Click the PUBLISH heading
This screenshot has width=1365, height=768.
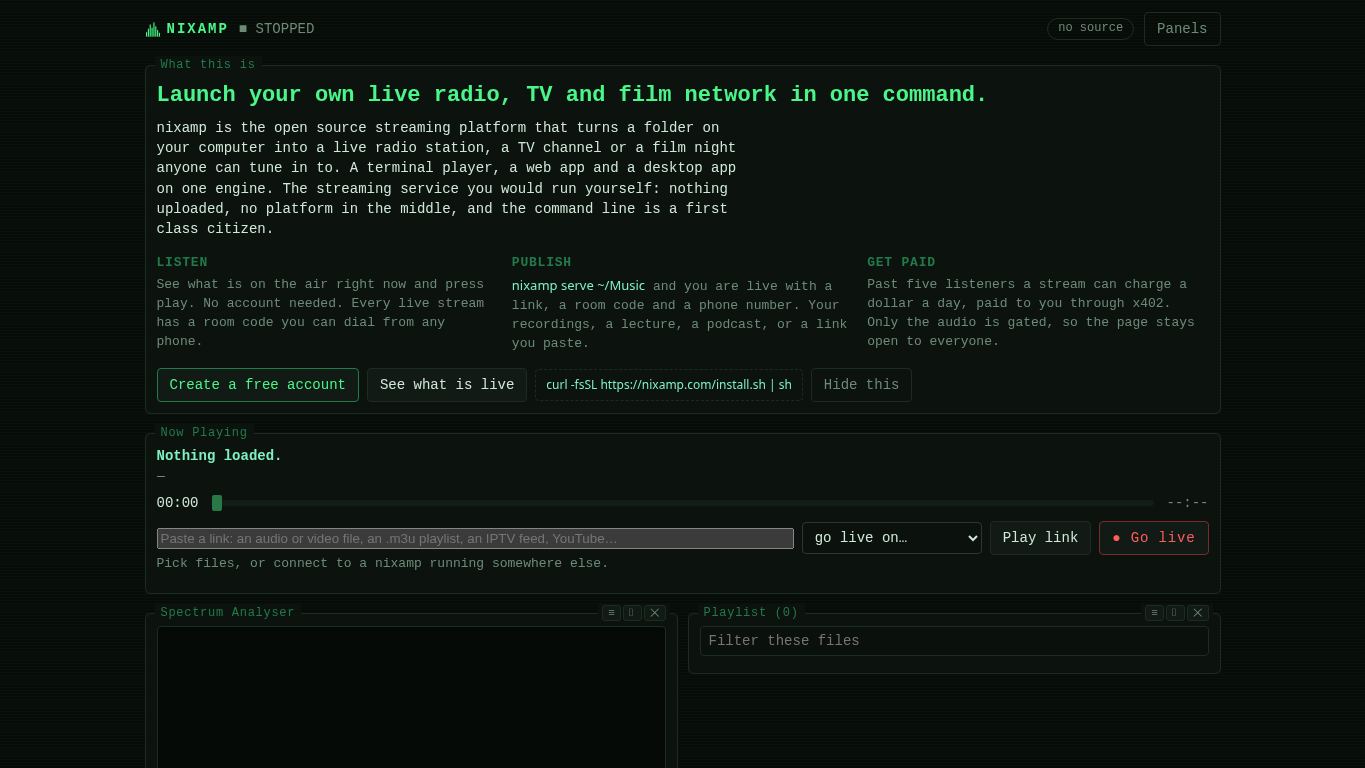pos(542,262)
